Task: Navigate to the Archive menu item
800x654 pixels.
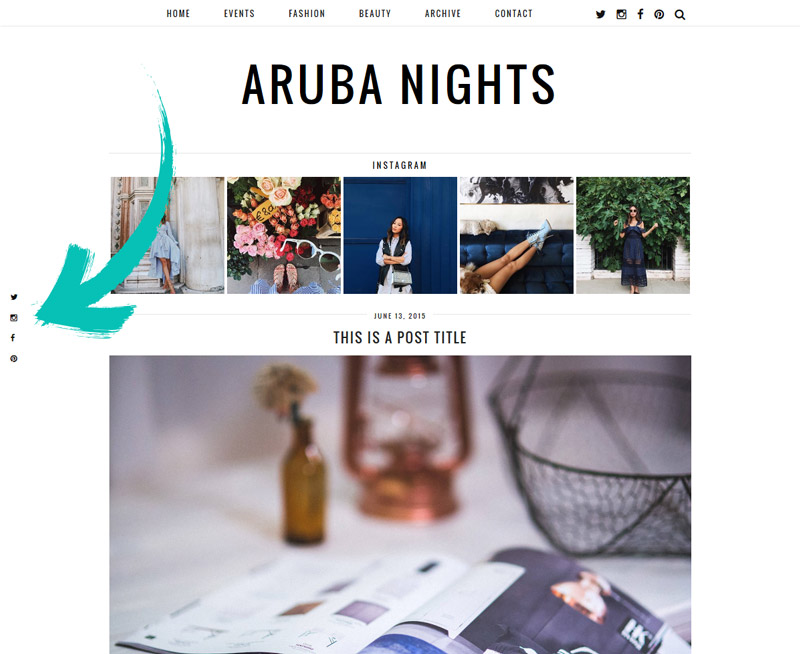Action: coord(443,14)
